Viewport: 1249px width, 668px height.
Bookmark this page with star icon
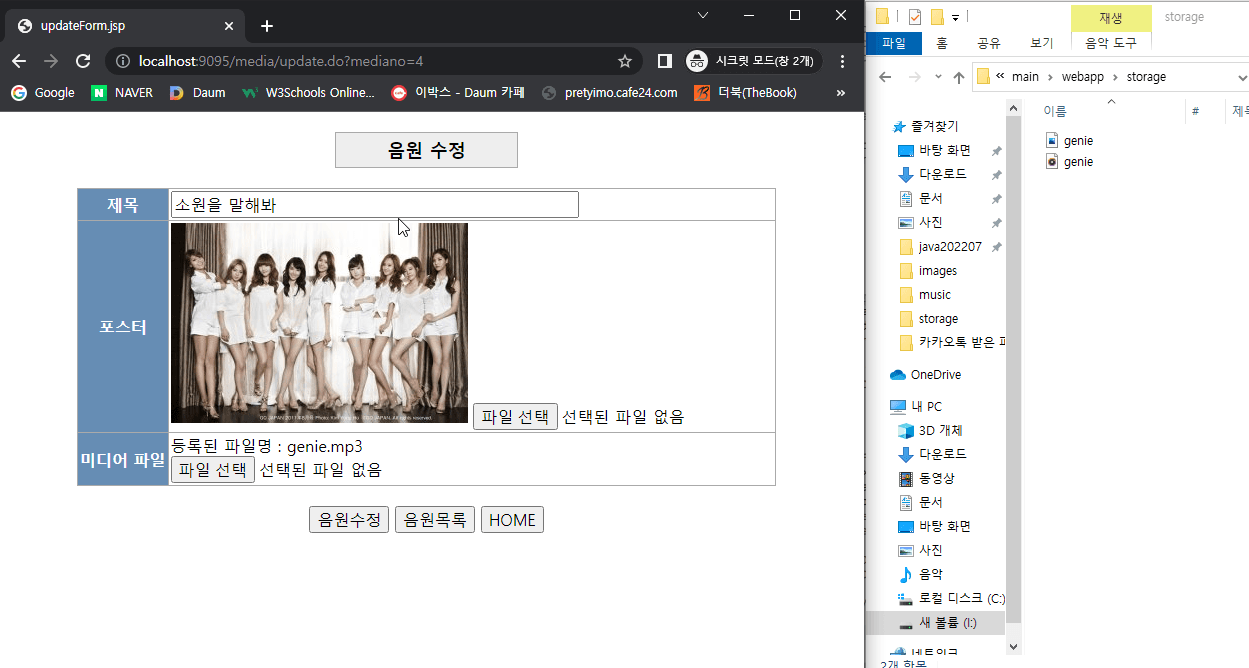(x=625, y=61)
